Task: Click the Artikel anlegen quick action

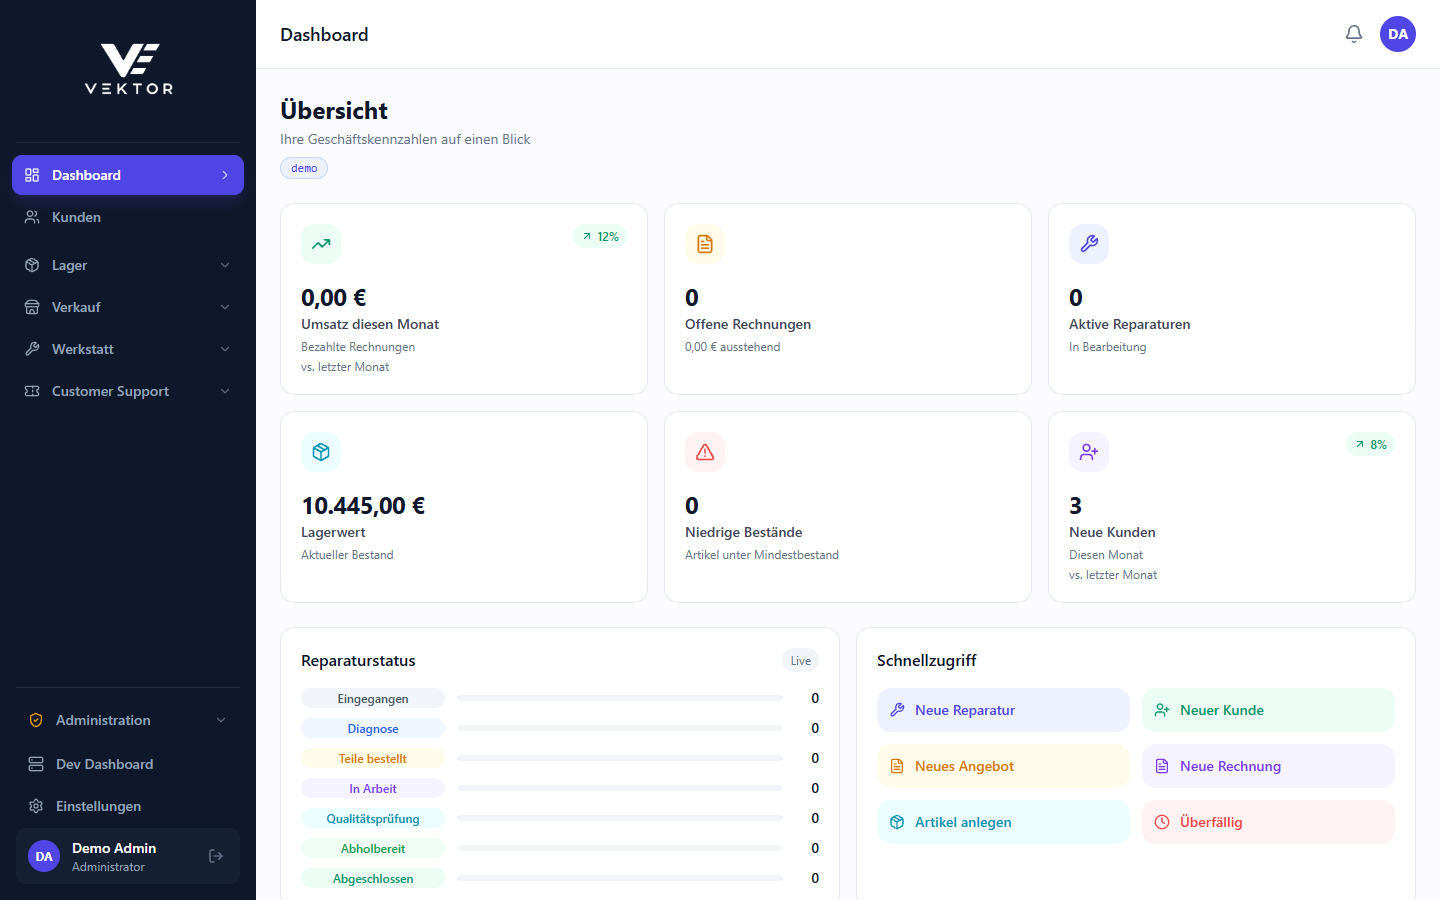Action: (1003, 822)
